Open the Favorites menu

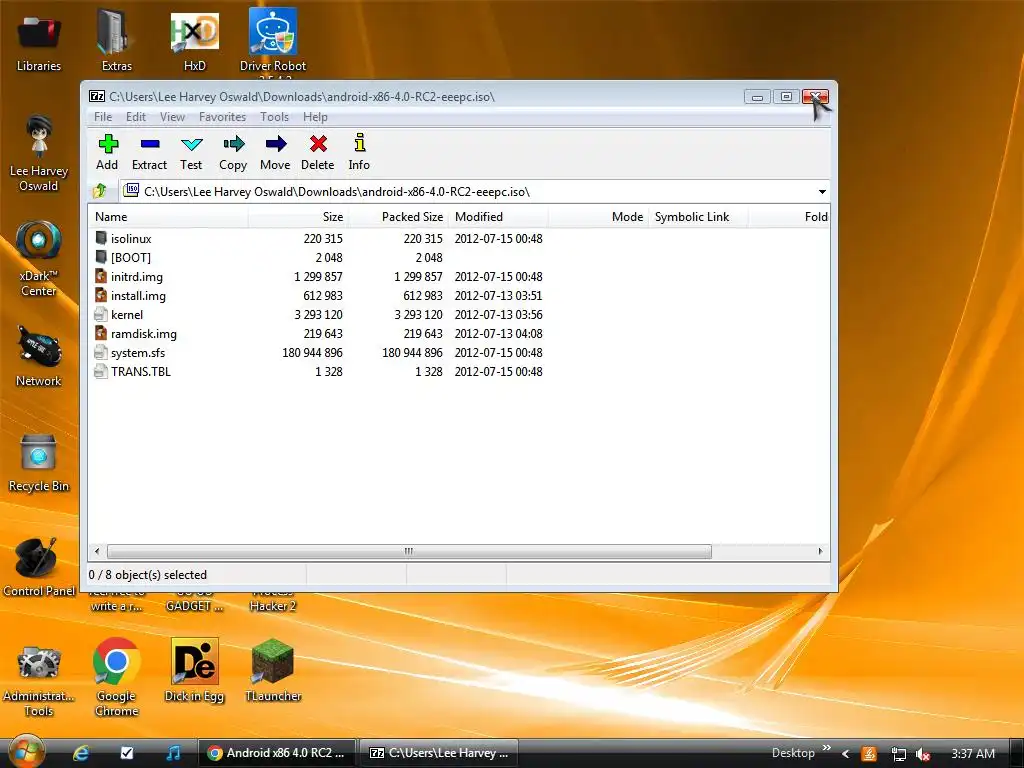point(223,117)
